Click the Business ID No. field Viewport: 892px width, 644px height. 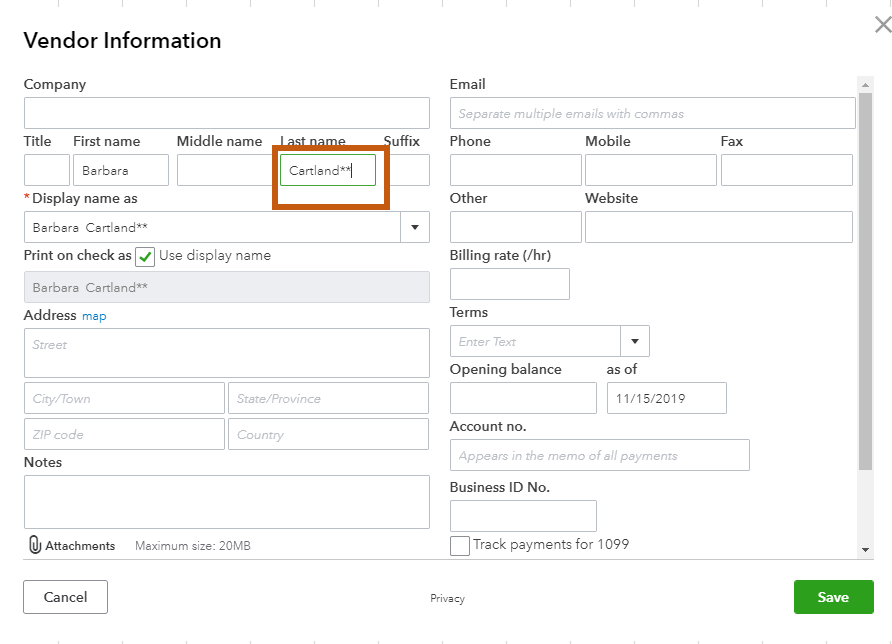[523, 516]
